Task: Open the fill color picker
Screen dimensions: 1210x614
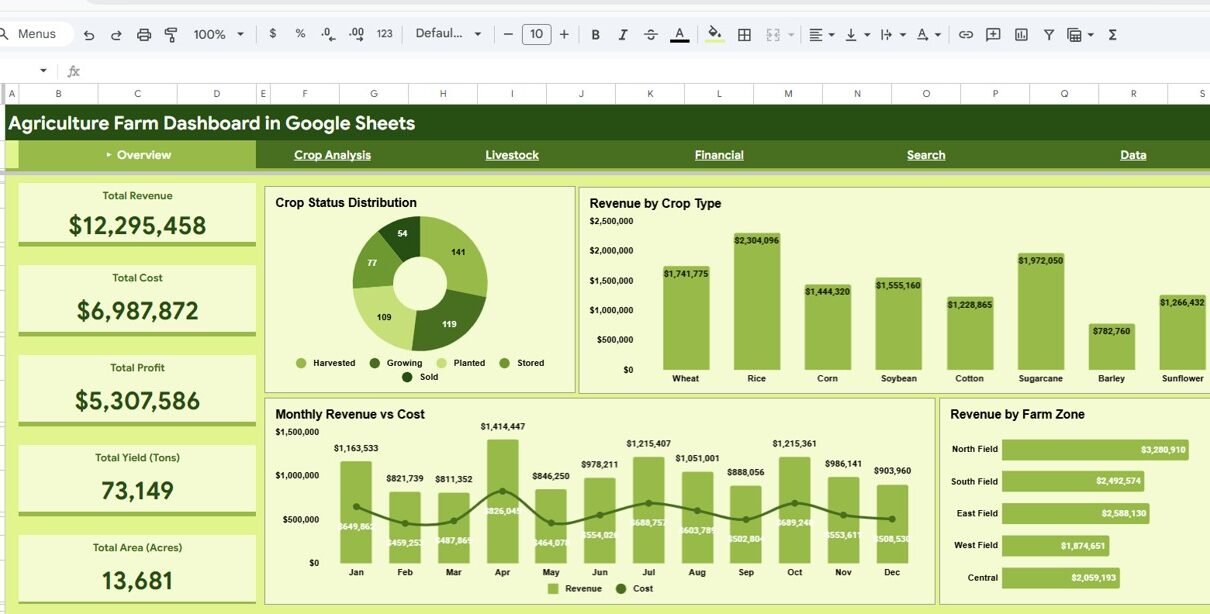Action: pyautogui.click(x=714, y=35)
